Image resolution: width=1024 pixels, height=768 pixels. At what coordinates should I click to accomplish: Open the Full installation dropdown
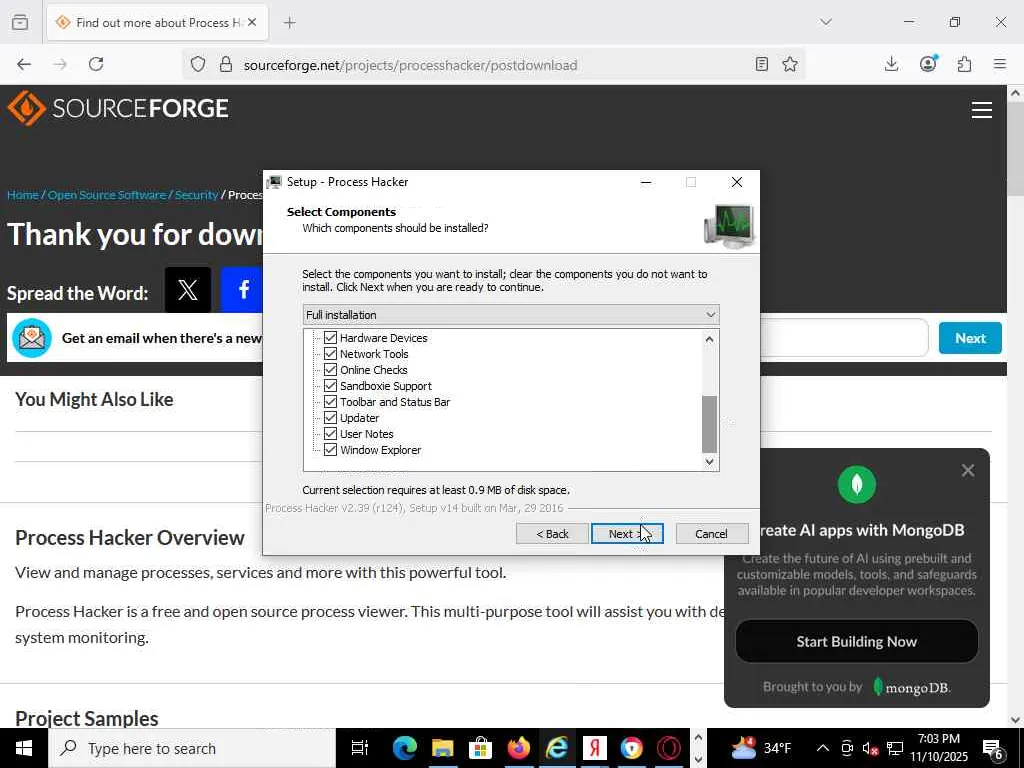pos(511,315)
